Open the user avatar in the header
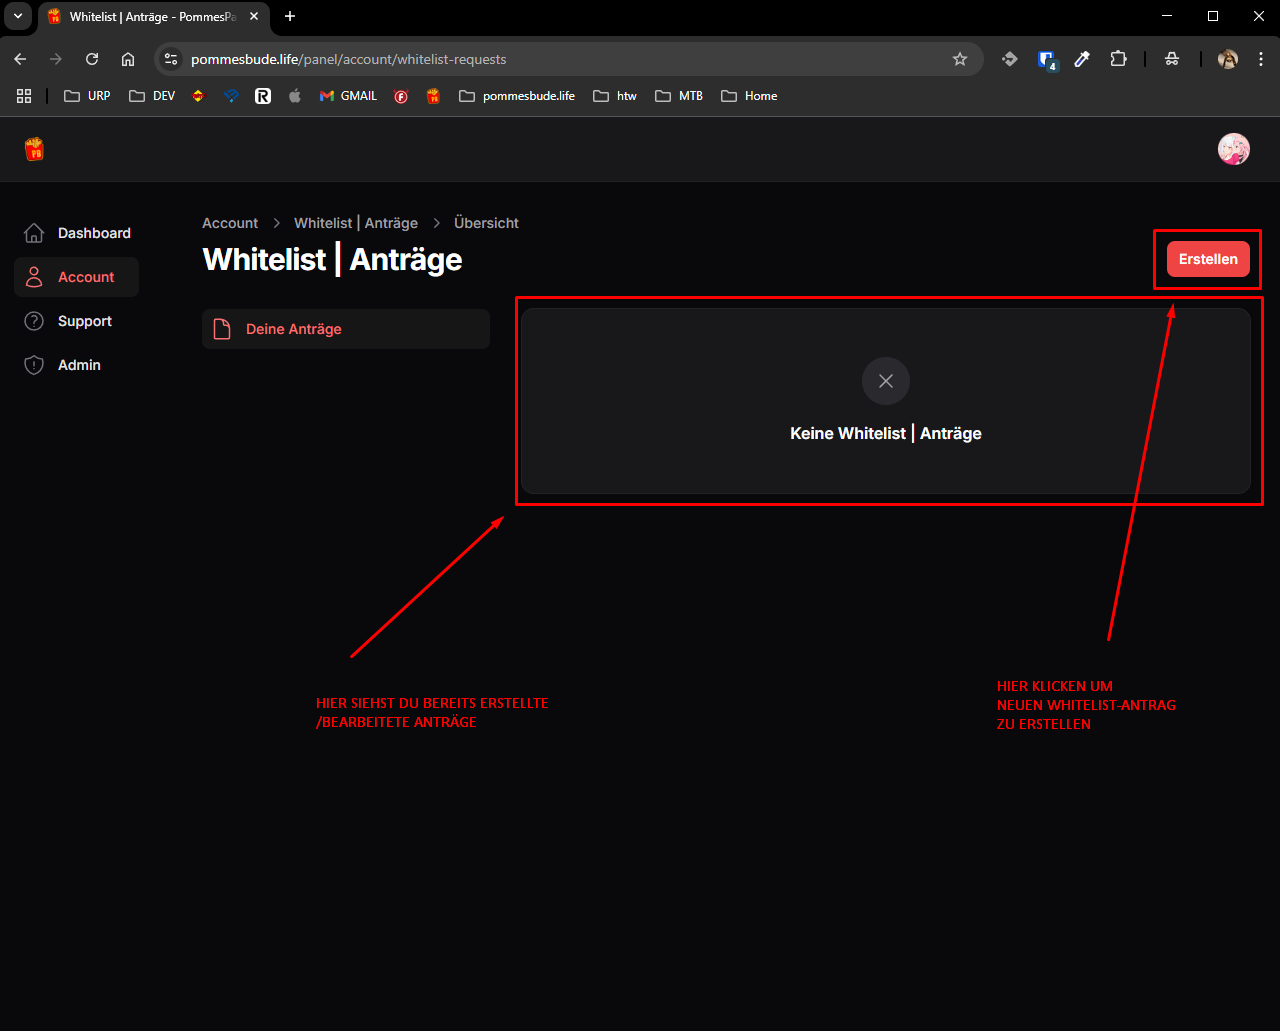This screenshot has width=1280, height=1031. [x=1233, y=150]
